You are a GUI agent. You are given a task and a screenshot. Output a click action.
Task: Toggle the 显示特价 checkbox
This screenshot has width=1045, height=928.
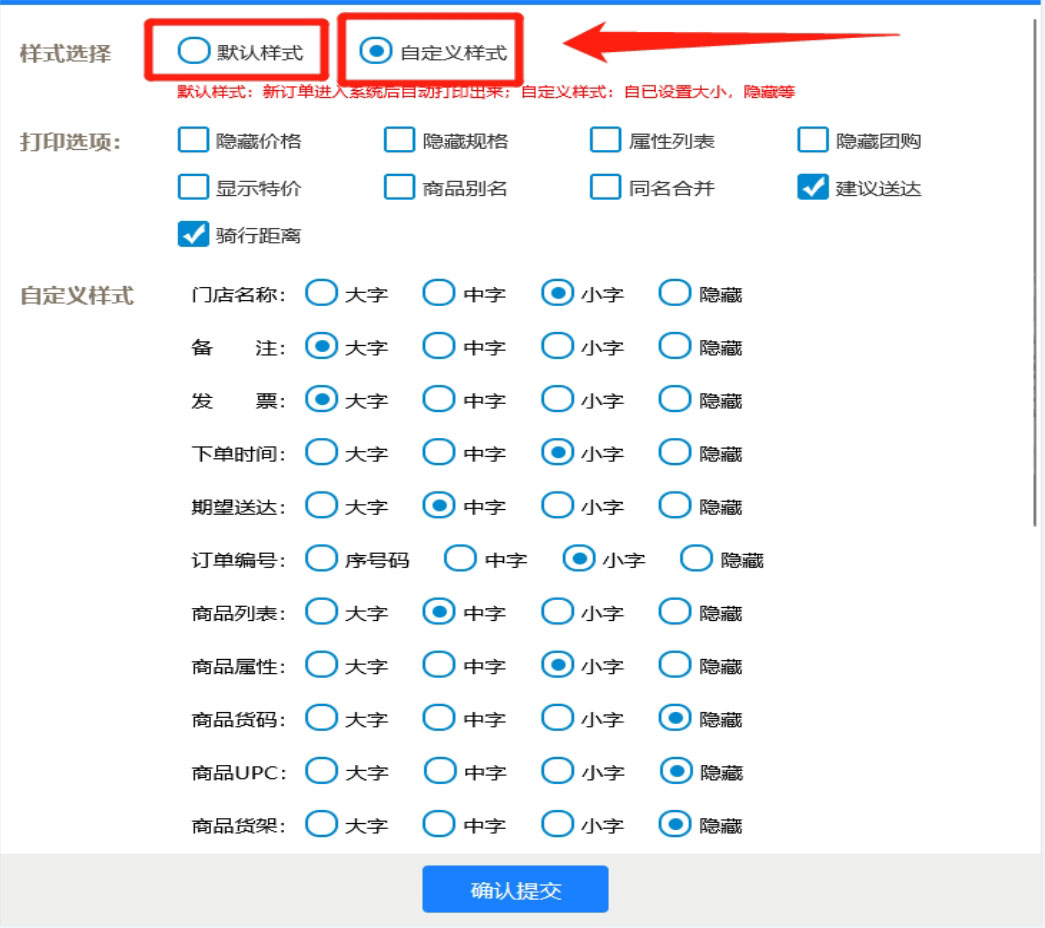coord(193,187)
